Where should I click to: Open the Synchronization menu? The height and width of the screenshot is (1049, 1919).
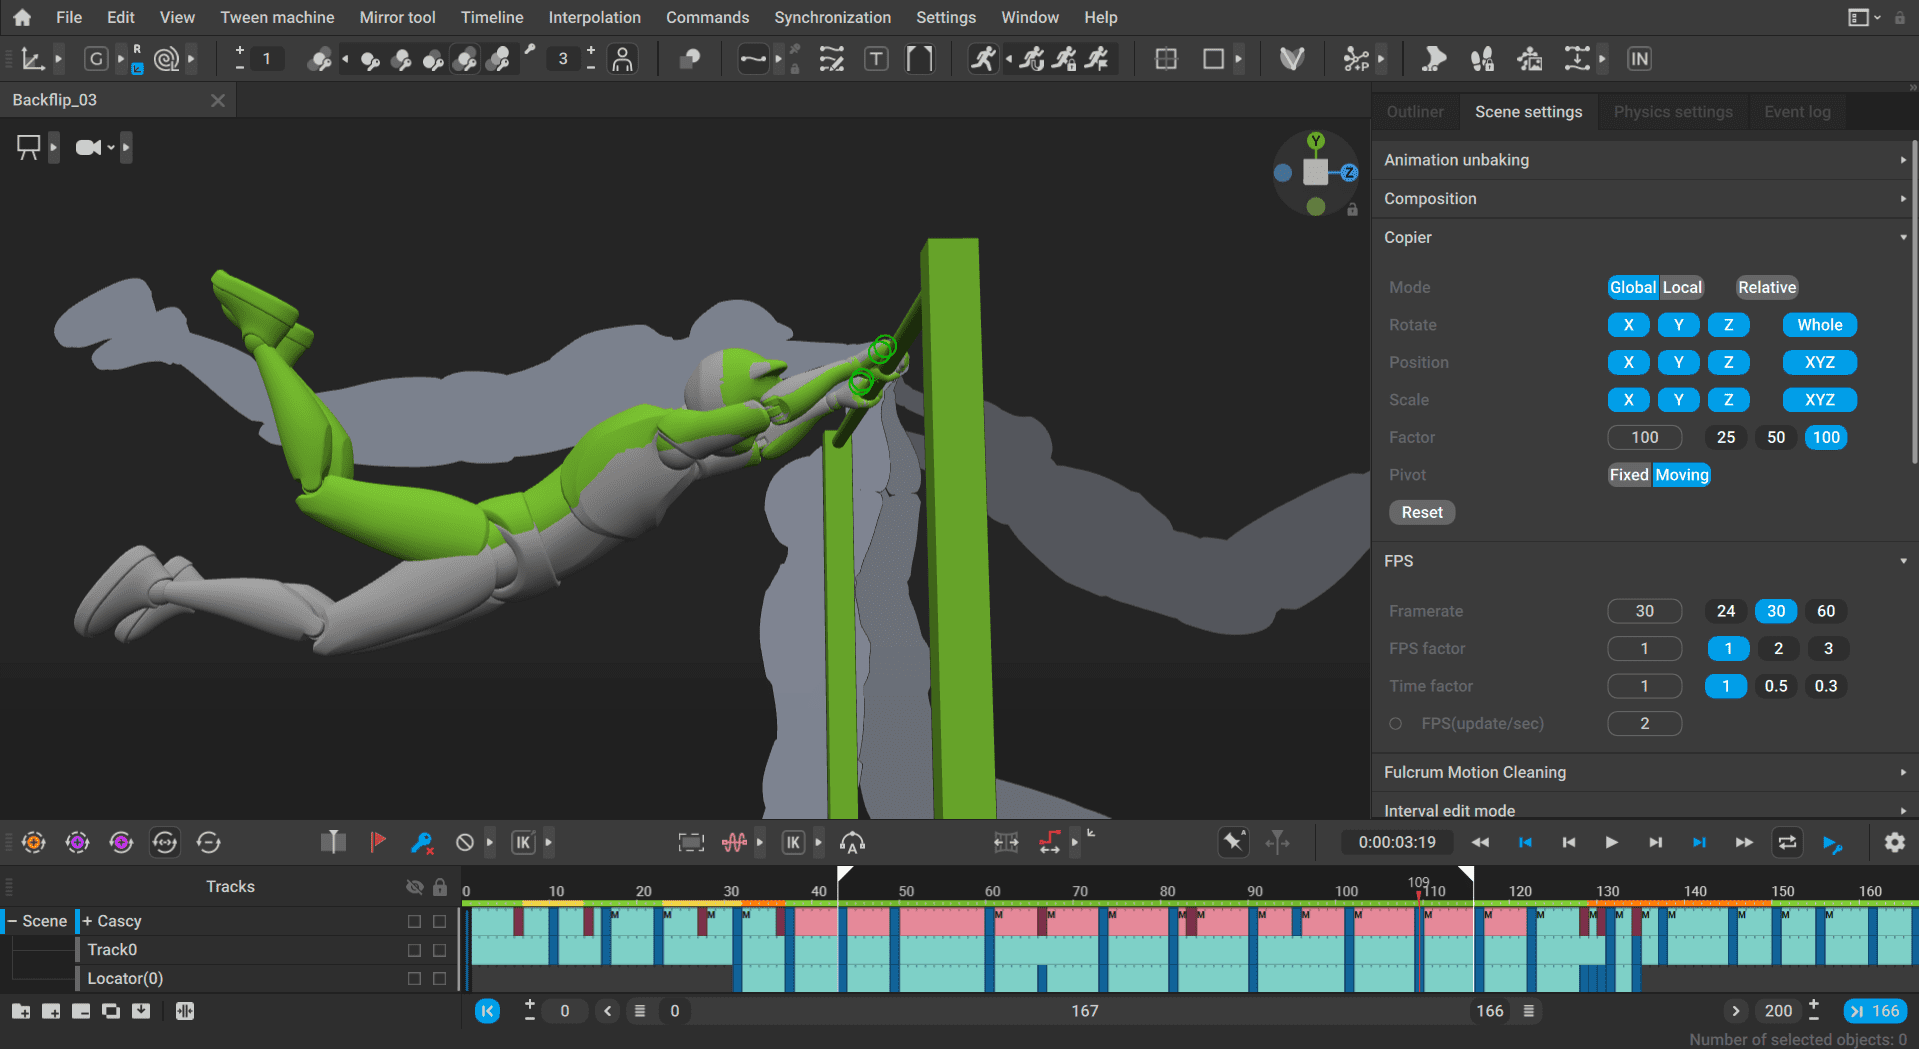point(832,17)
